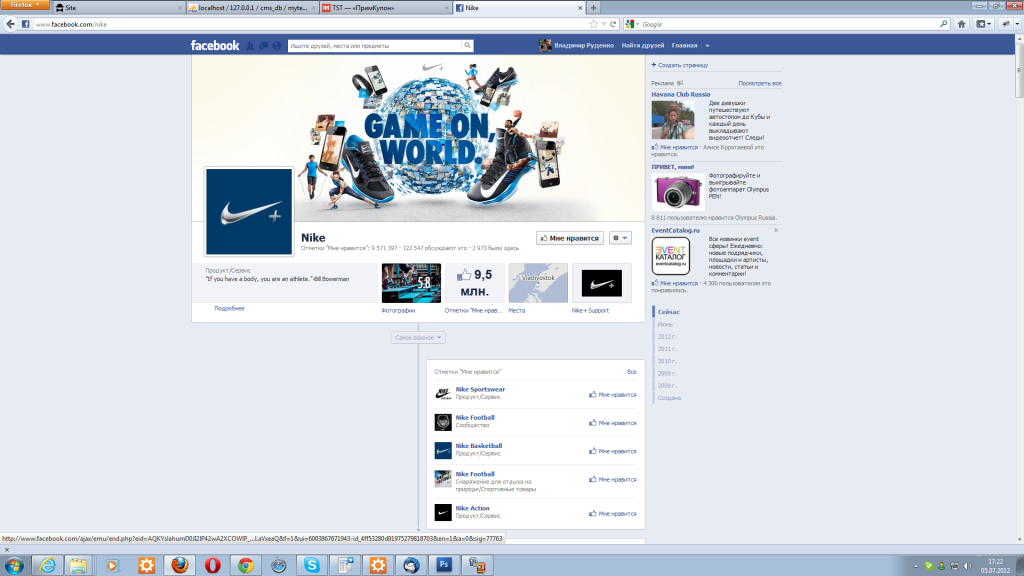Open Skype from the taskbar
Image resolution: width=1024 pixels, height=576 pixels.
pyautogui.click(x=312, y=566)
